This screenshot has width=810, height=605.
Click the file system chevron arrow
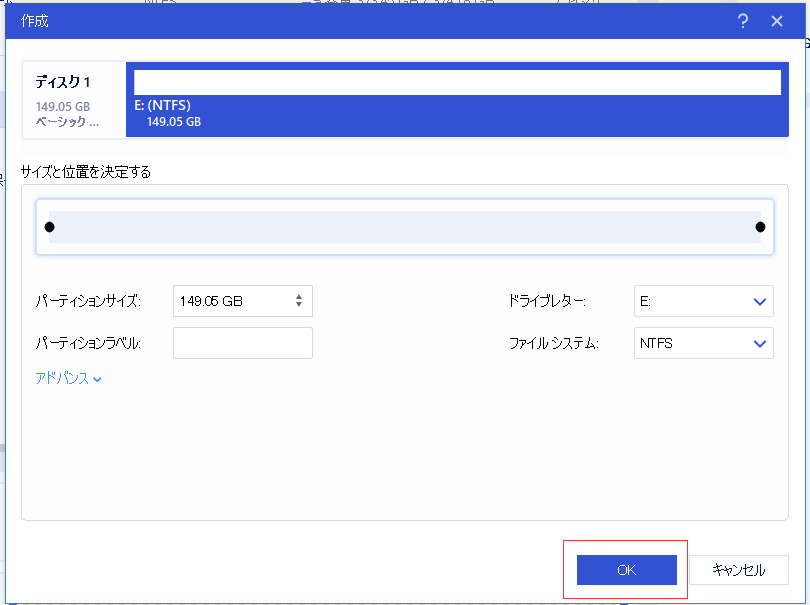tap(760, 342)
